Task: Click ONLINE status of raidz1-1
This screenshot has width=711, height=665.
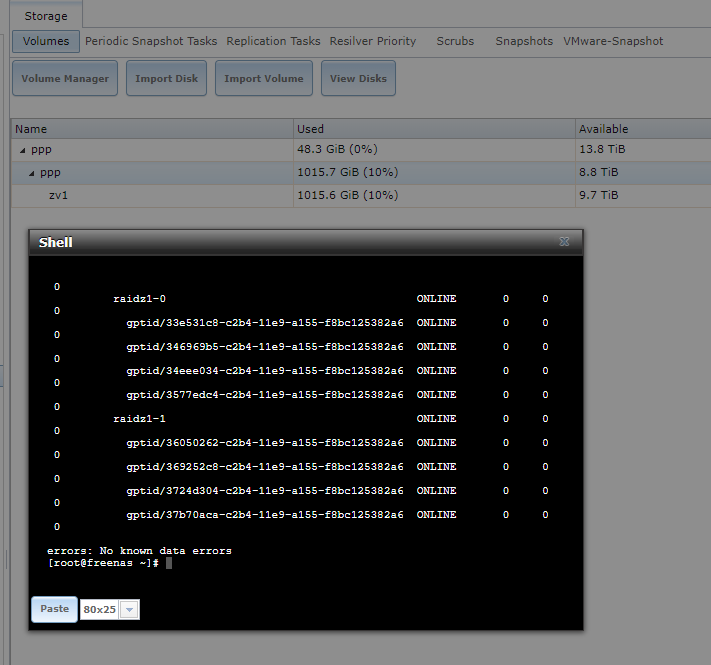Action: point(436,418)
